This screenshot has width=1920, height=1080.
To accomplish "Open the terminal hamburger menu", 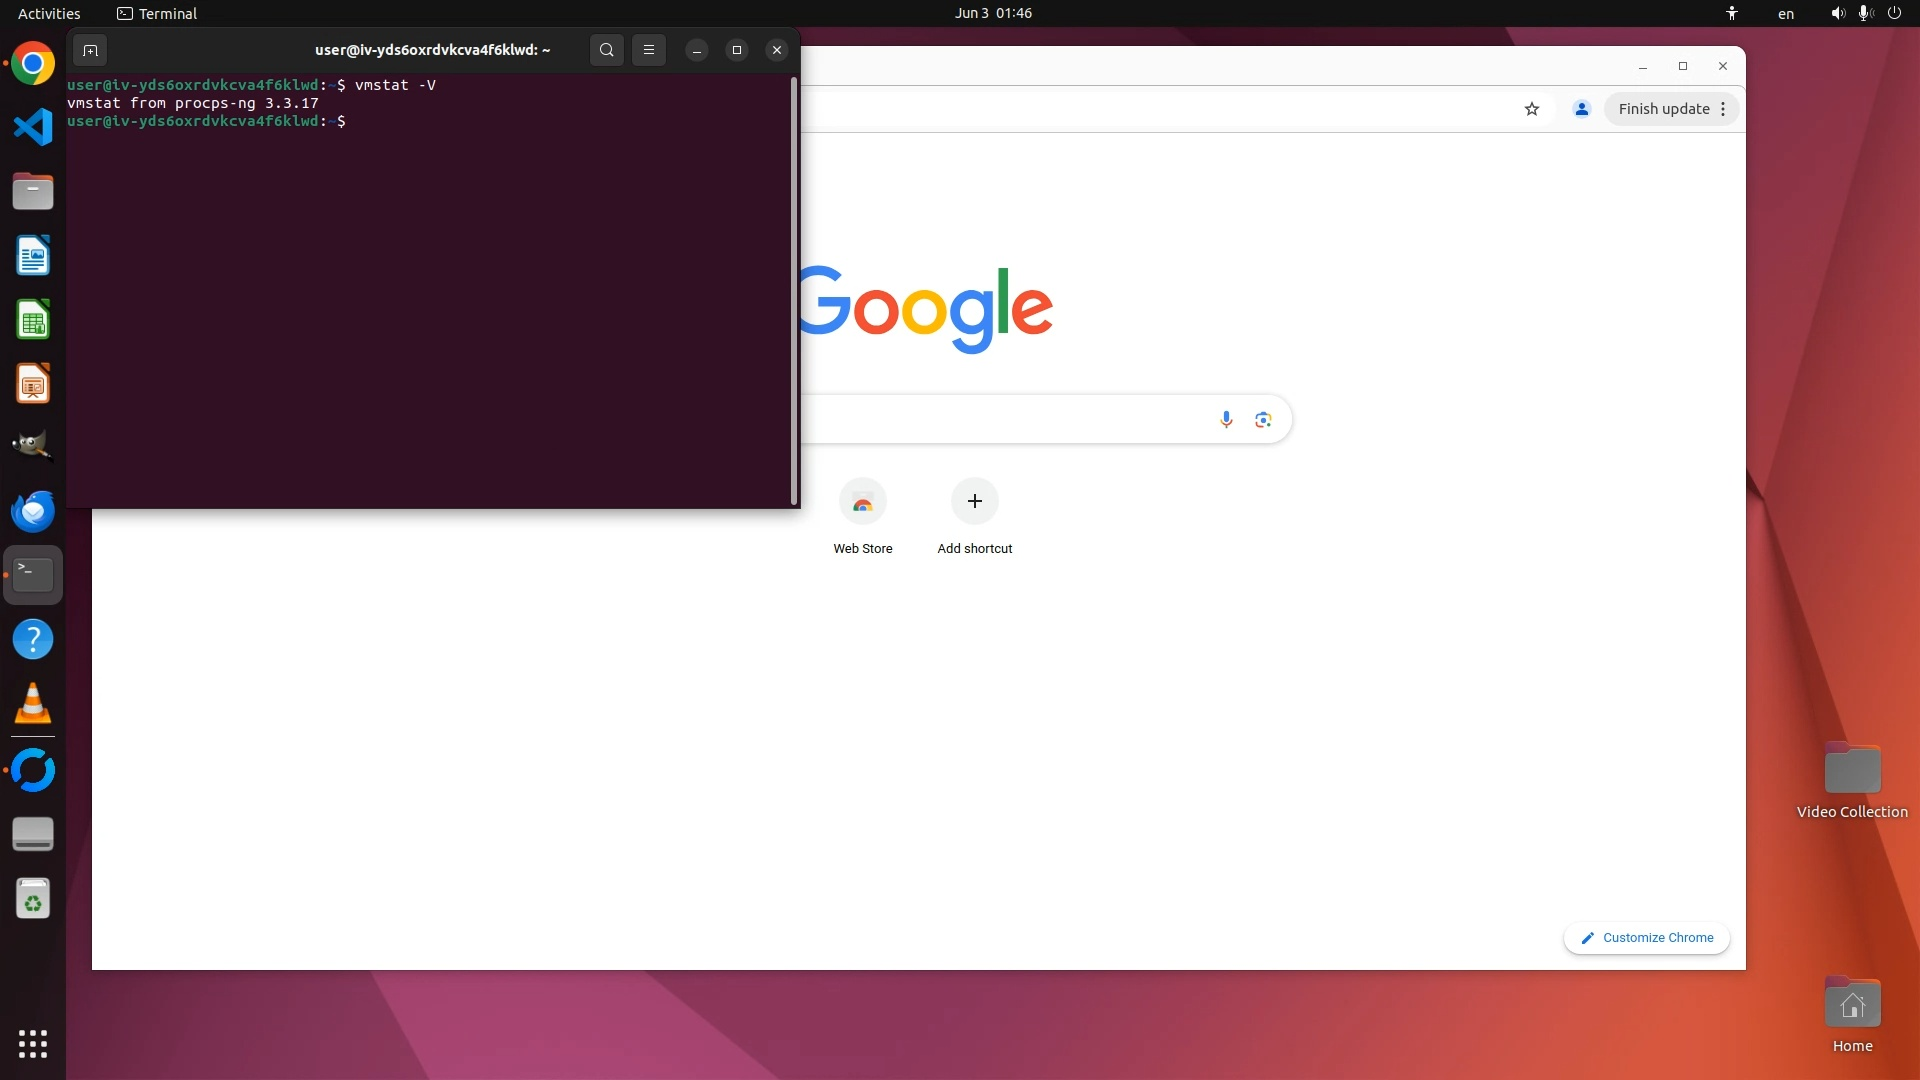I will pyautogui.click(x=648, y=50).
